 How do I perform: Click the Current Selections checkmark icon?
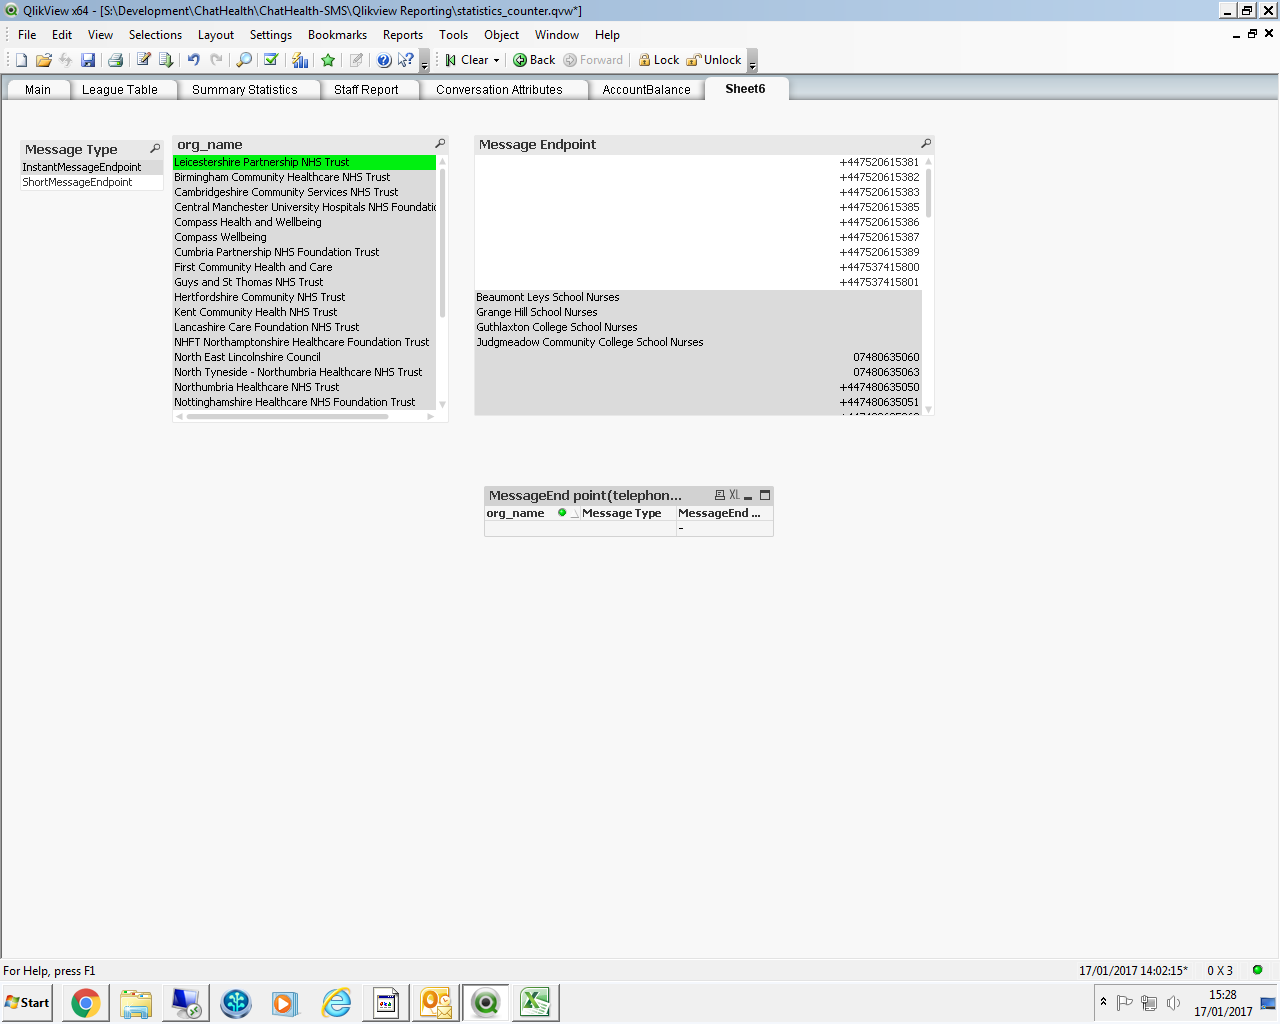[x=271, y=60]
